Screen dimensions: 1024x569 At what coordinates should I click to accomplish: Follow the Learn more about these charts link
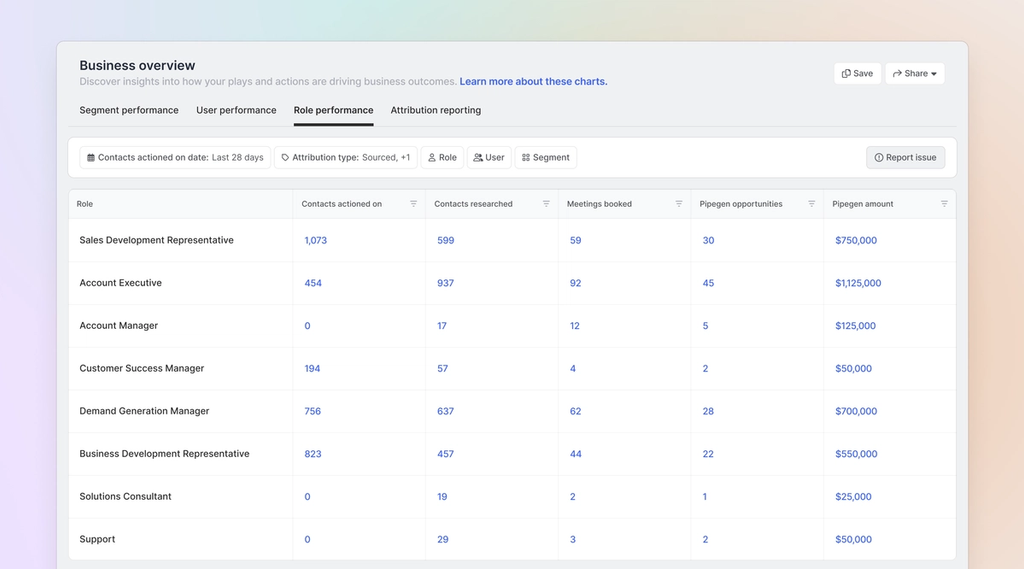533,82
